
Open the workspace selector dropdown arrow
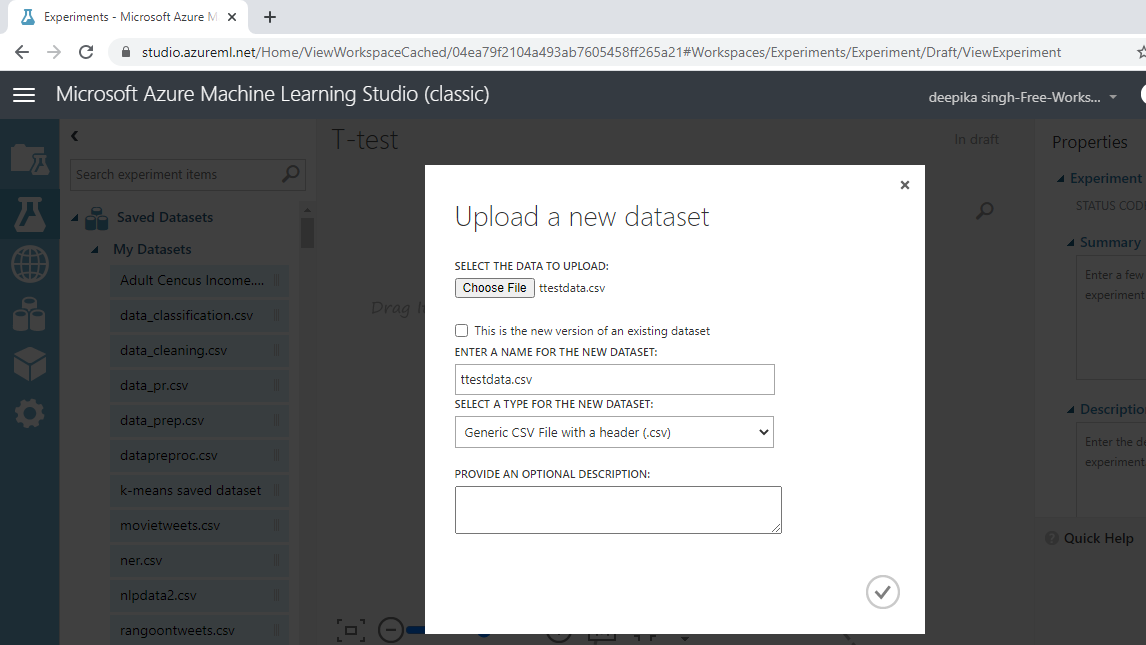pos(1113,97)
